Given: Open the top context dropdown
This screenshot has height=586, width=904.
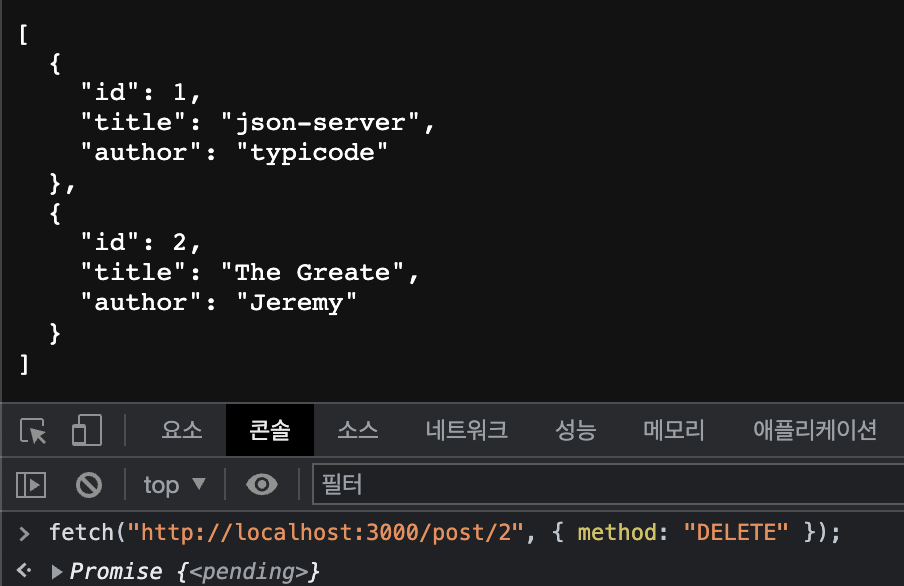Looking at the screenshot, I should (x=174, y=484).
